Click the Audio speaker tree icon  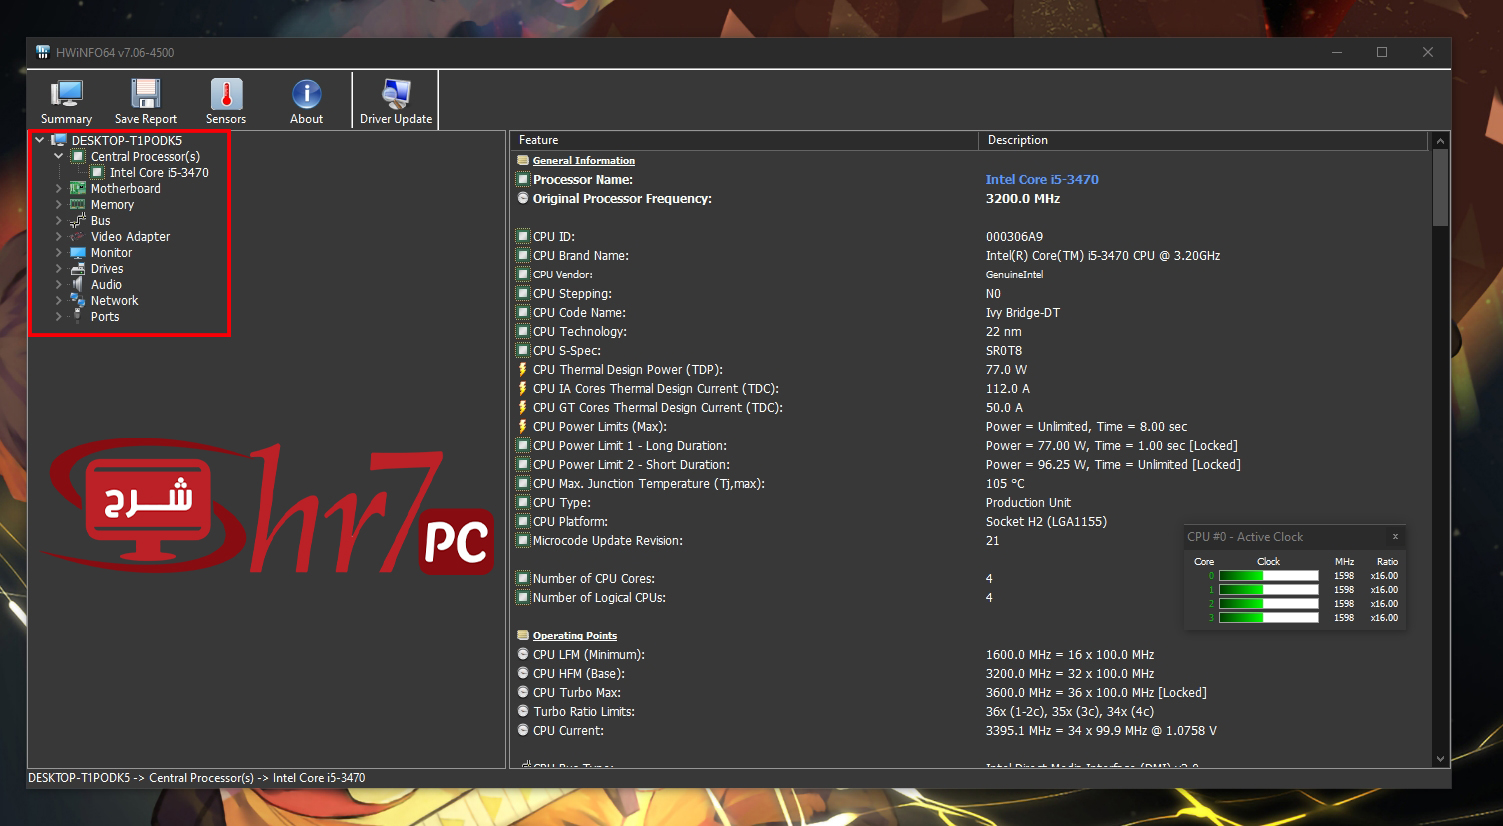(78, 284)
